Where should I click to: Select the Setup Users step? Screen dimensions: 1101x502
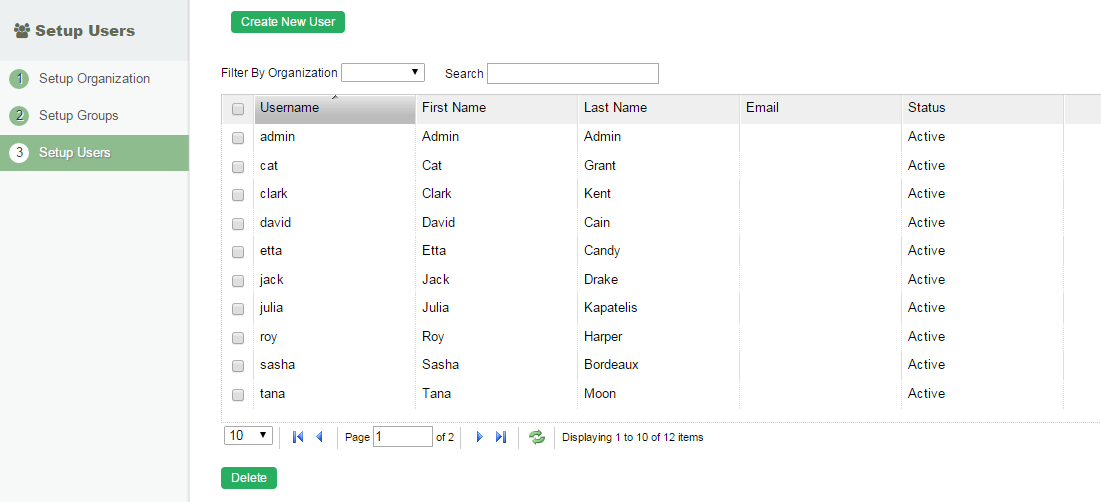(x=75, y=153)
